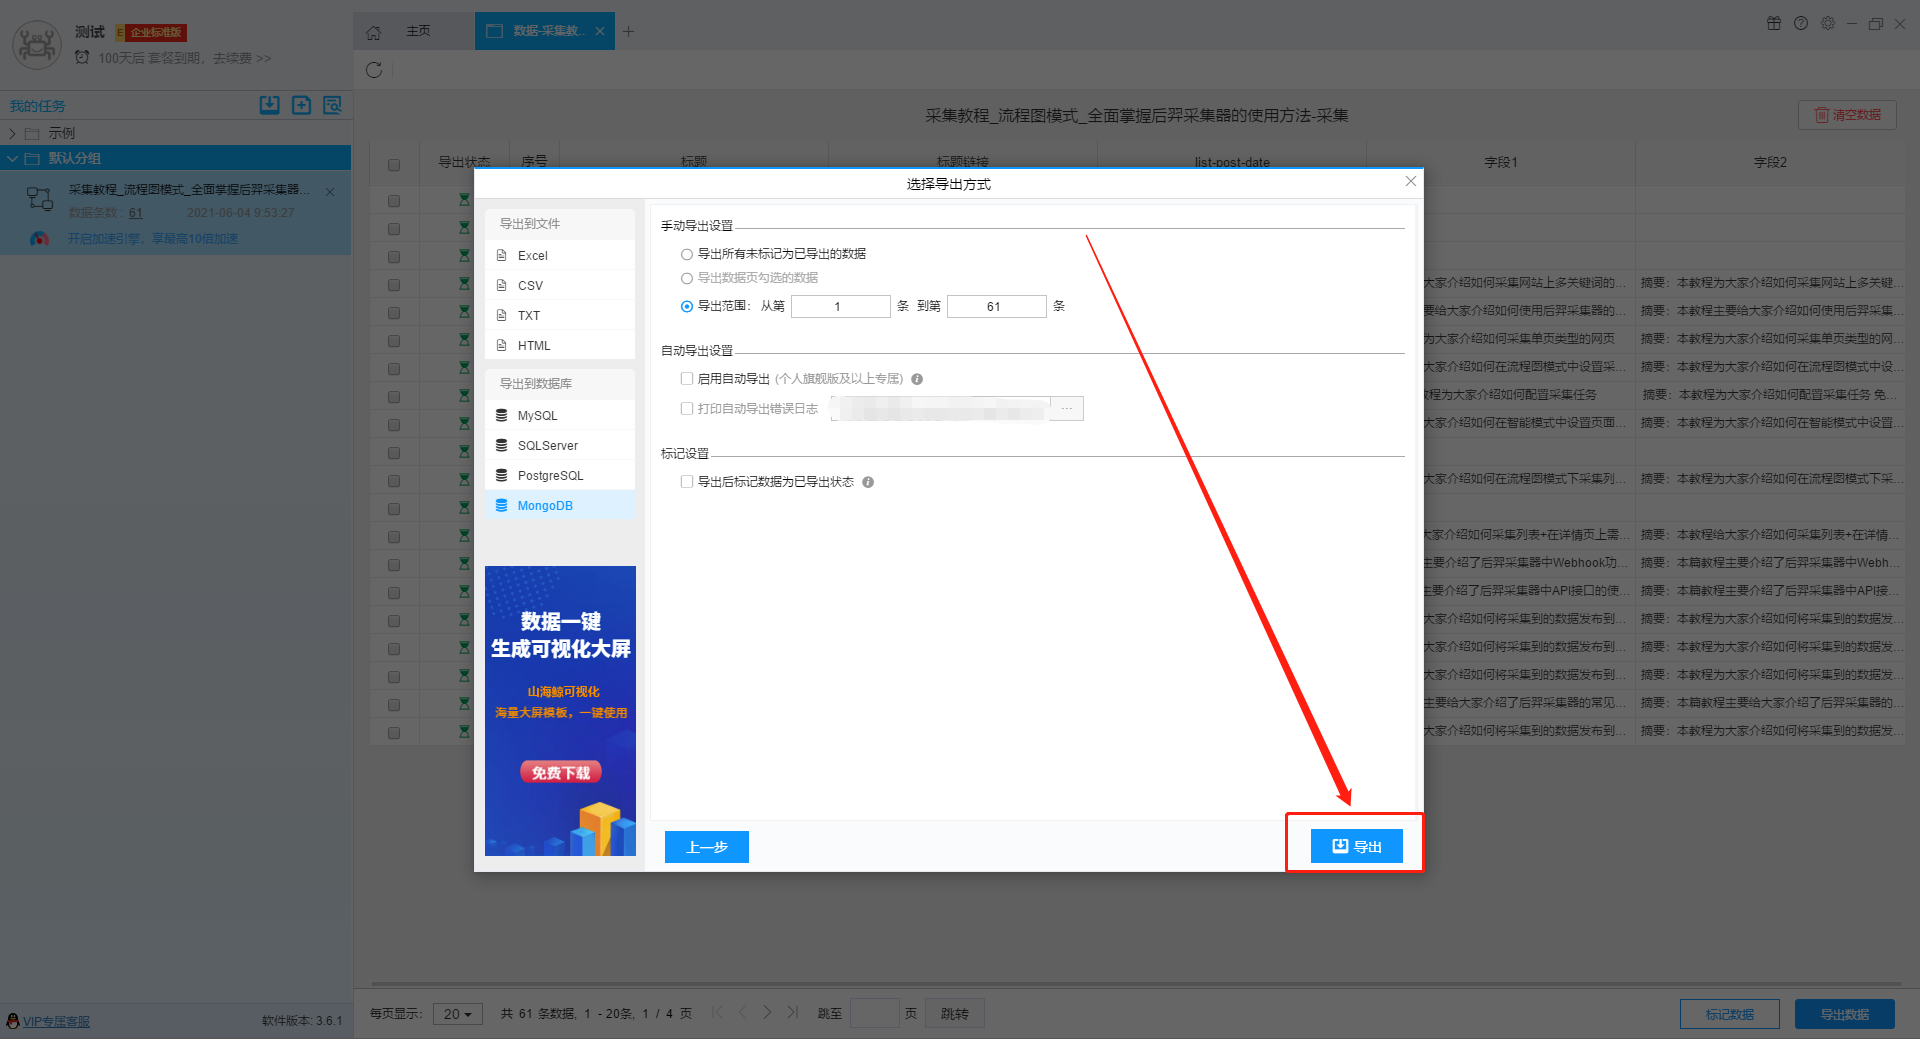Open help with the question mark icon
Image resolution: width=1920 pixels, height=1039 pixels.
(x=1801, y=24)
